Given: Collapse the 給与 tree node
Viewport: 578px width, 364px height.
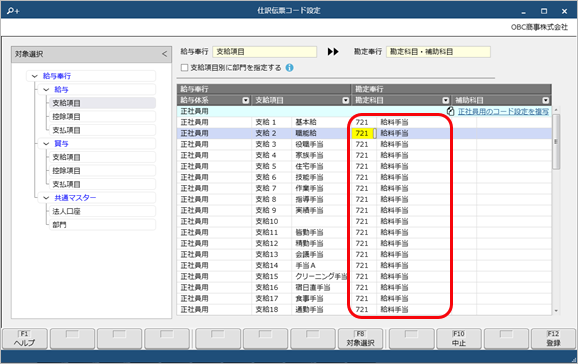Looking at the screenshot, I should click(46, 90).
